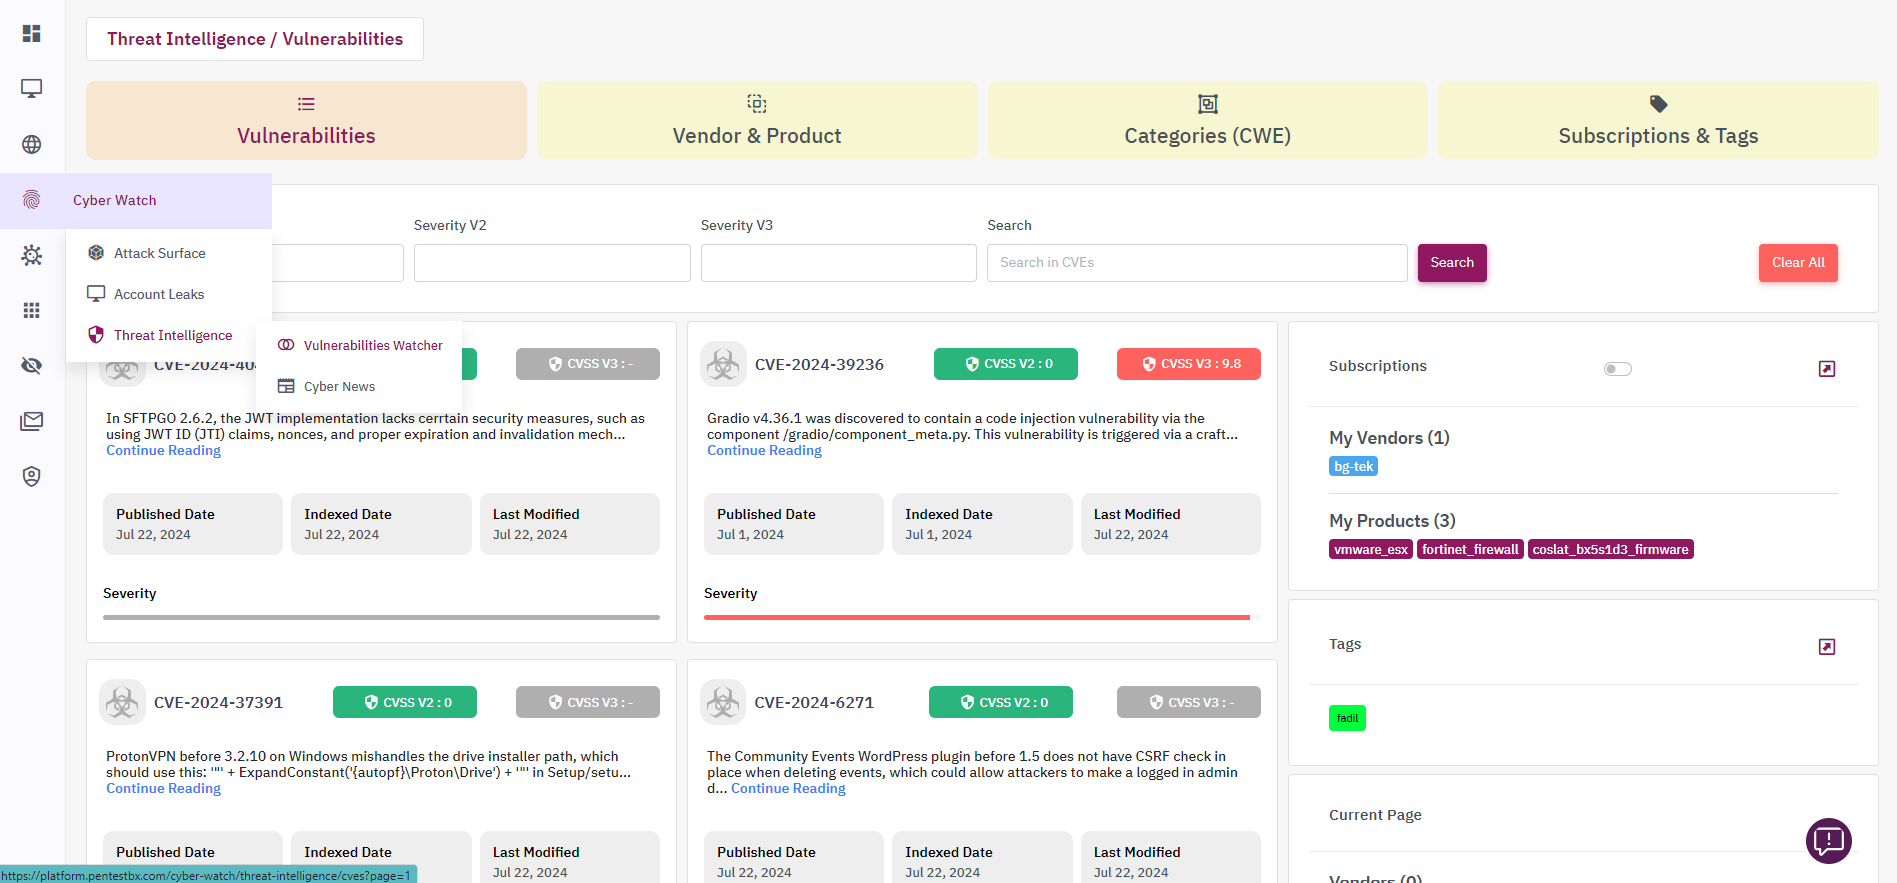1897x883 pixels.
Task: Click the monitor icon in left sidebar
Action: pos(32,88)
